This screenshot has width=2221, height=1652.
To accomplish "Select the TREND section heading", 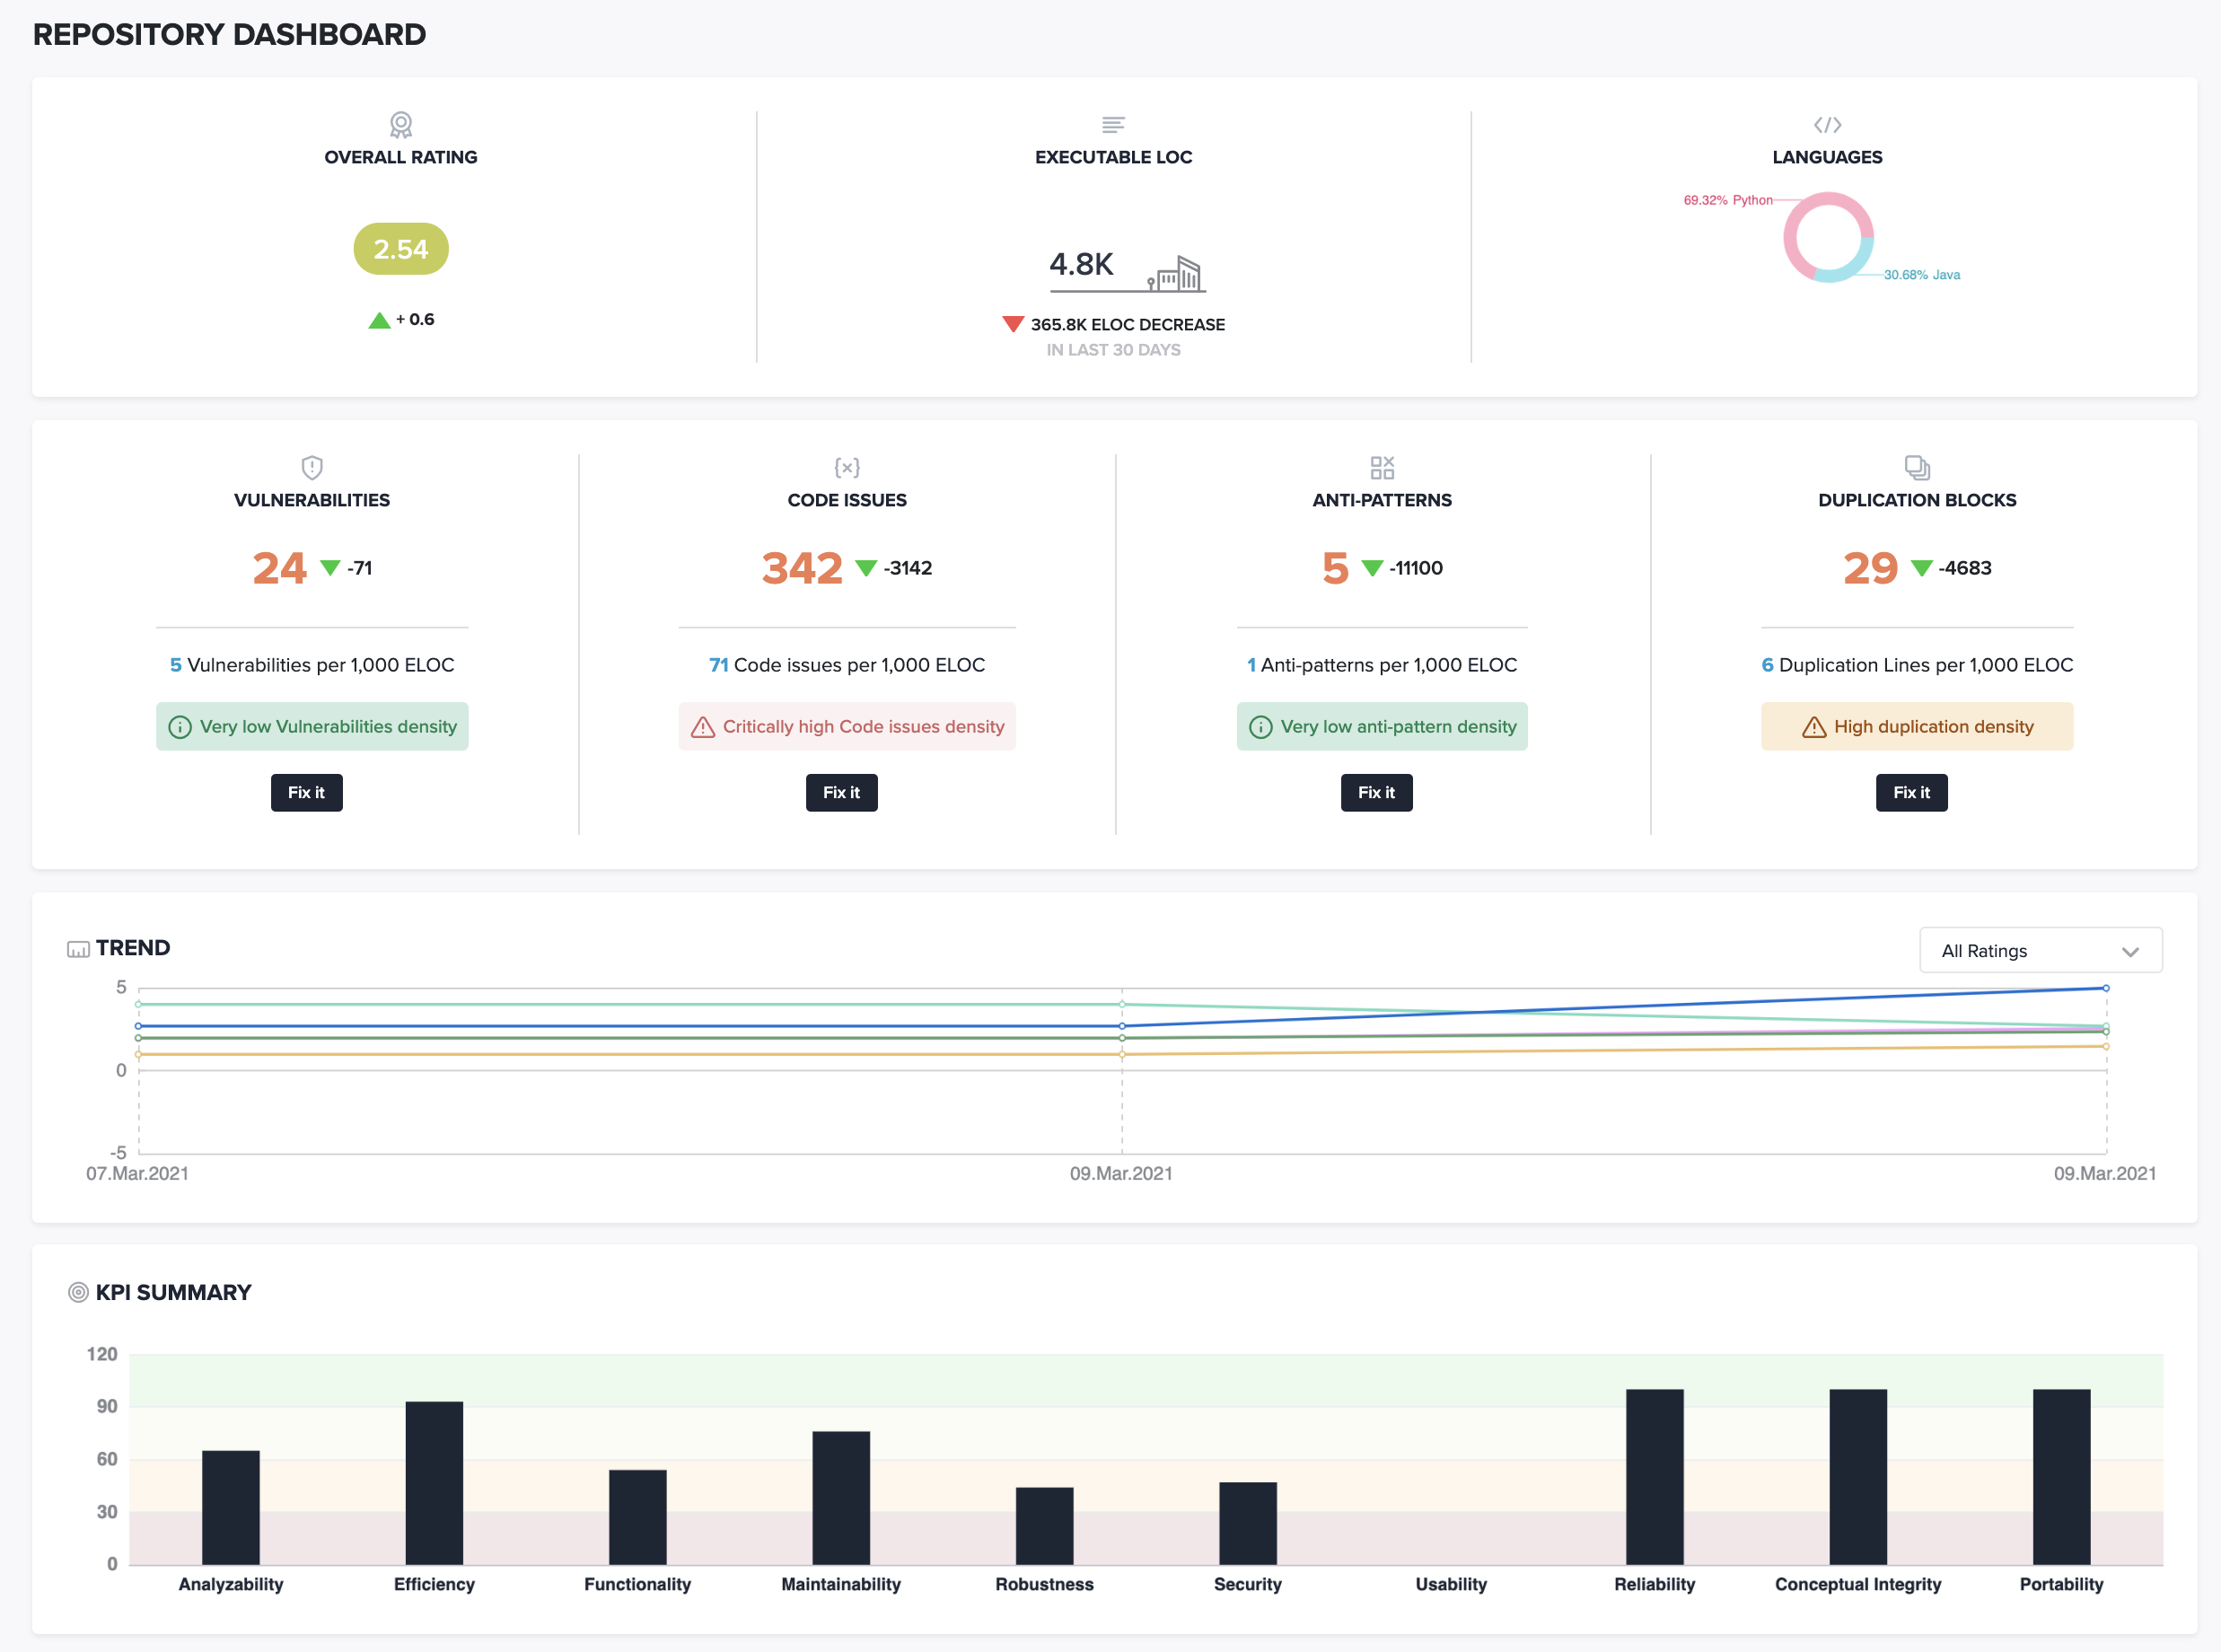I will 133,947.
